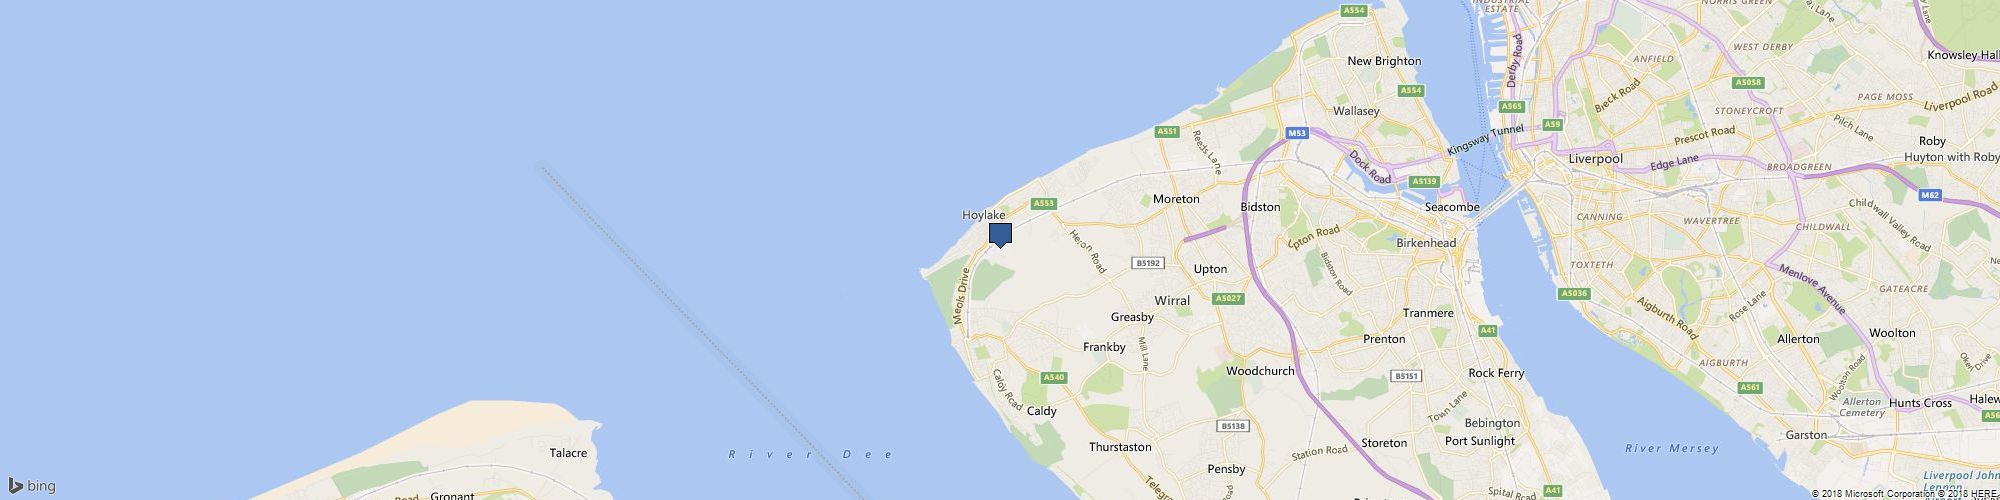
Task: Click the blue location pin marker
Action: pos(1000,235)
